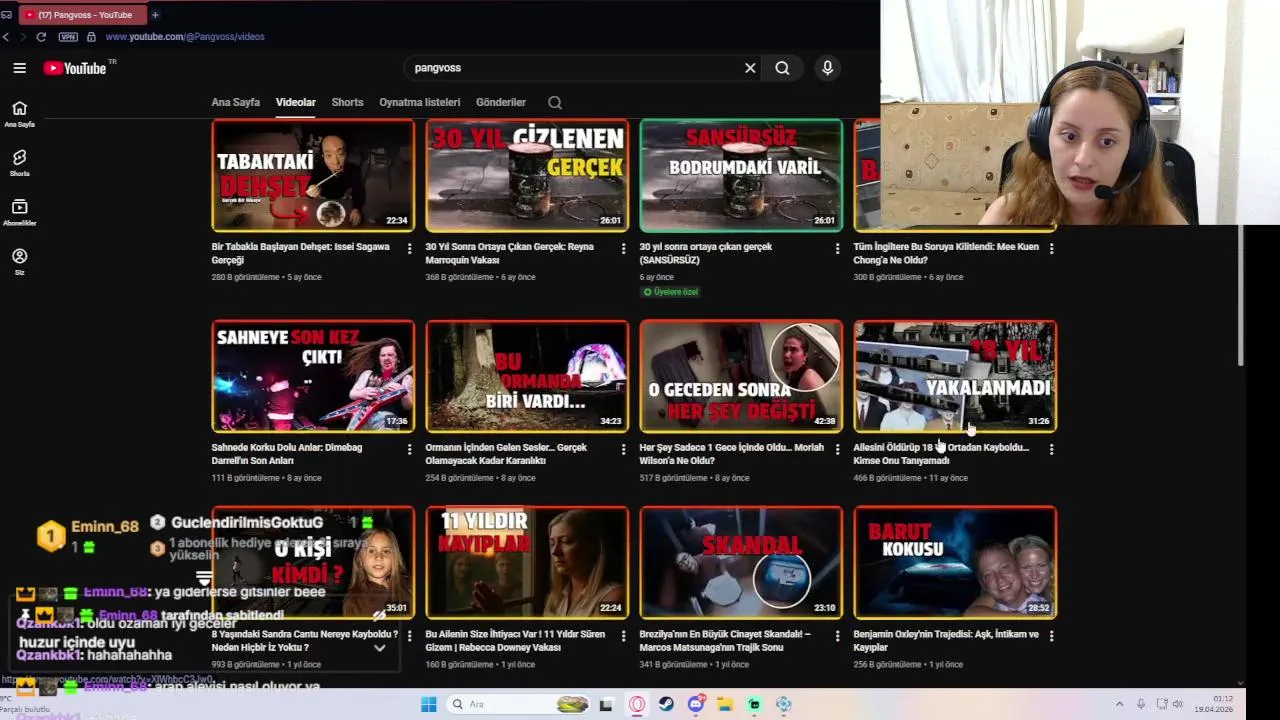Open options for Reyna Marroquín Vakası video
Image resolution: width=1280 pixels, height=720 pixels.
pyautogui.click(x=623, y=248)
